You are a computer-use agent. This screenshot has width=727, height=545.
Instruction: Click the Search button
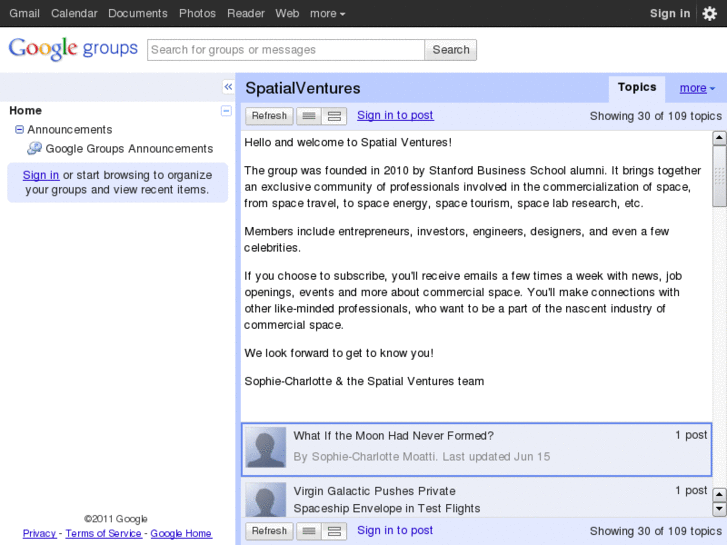[x=451, y=50]
